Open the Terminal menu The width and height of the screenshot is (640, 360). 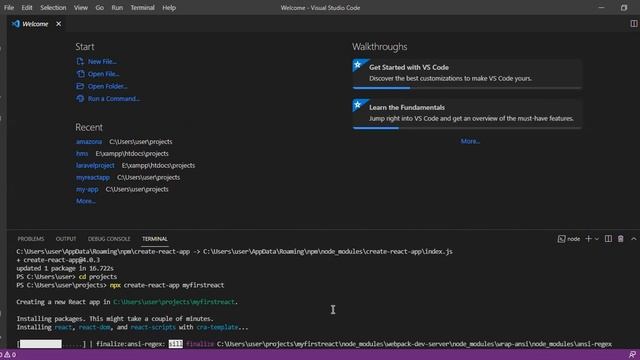click(x=142, y=8)
